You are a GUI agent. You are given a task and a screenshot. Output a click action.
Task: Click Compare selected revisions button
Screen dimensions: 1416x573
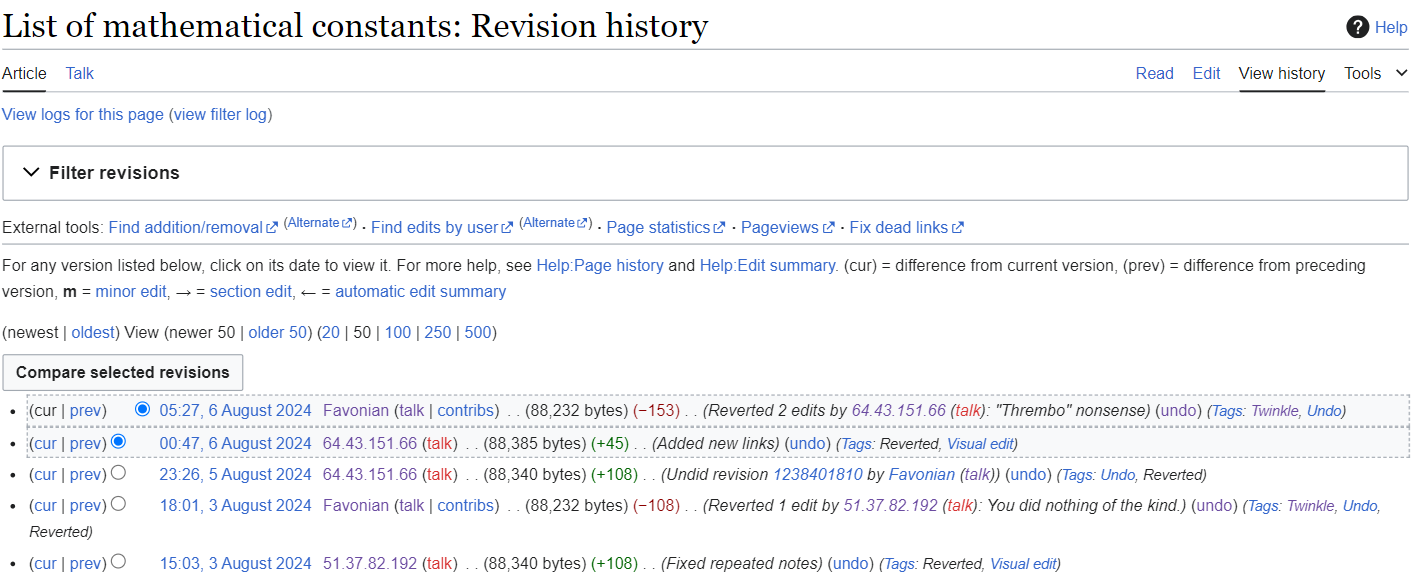tap(123, 372)
